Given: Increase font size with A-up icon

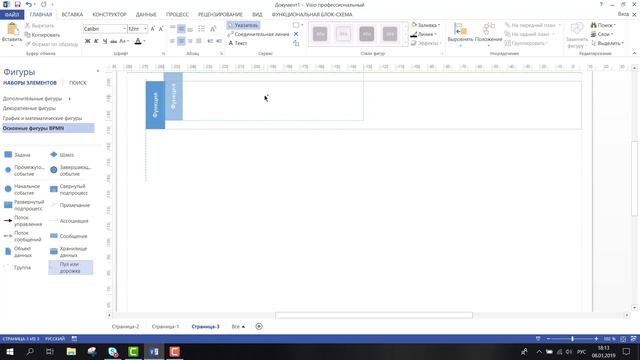Looking at the screenshot, I should tap(153, 29).
